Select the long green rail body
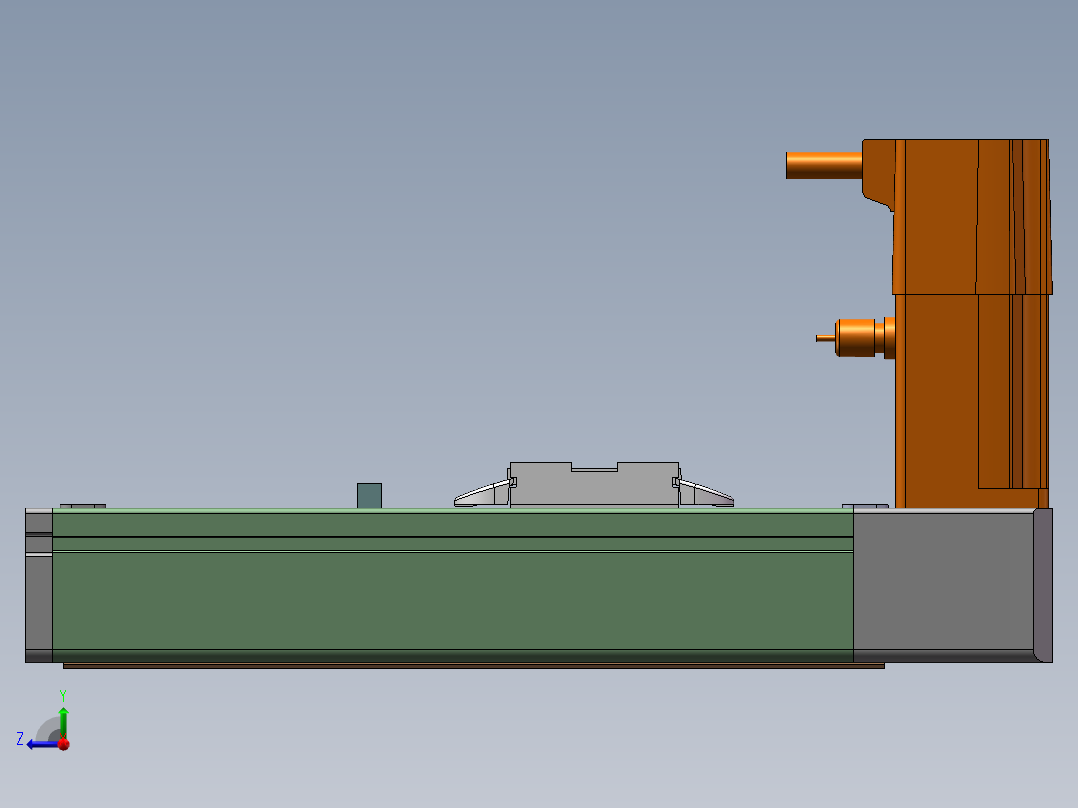Screen dimensions: 1078x808 tap(452, 586)
